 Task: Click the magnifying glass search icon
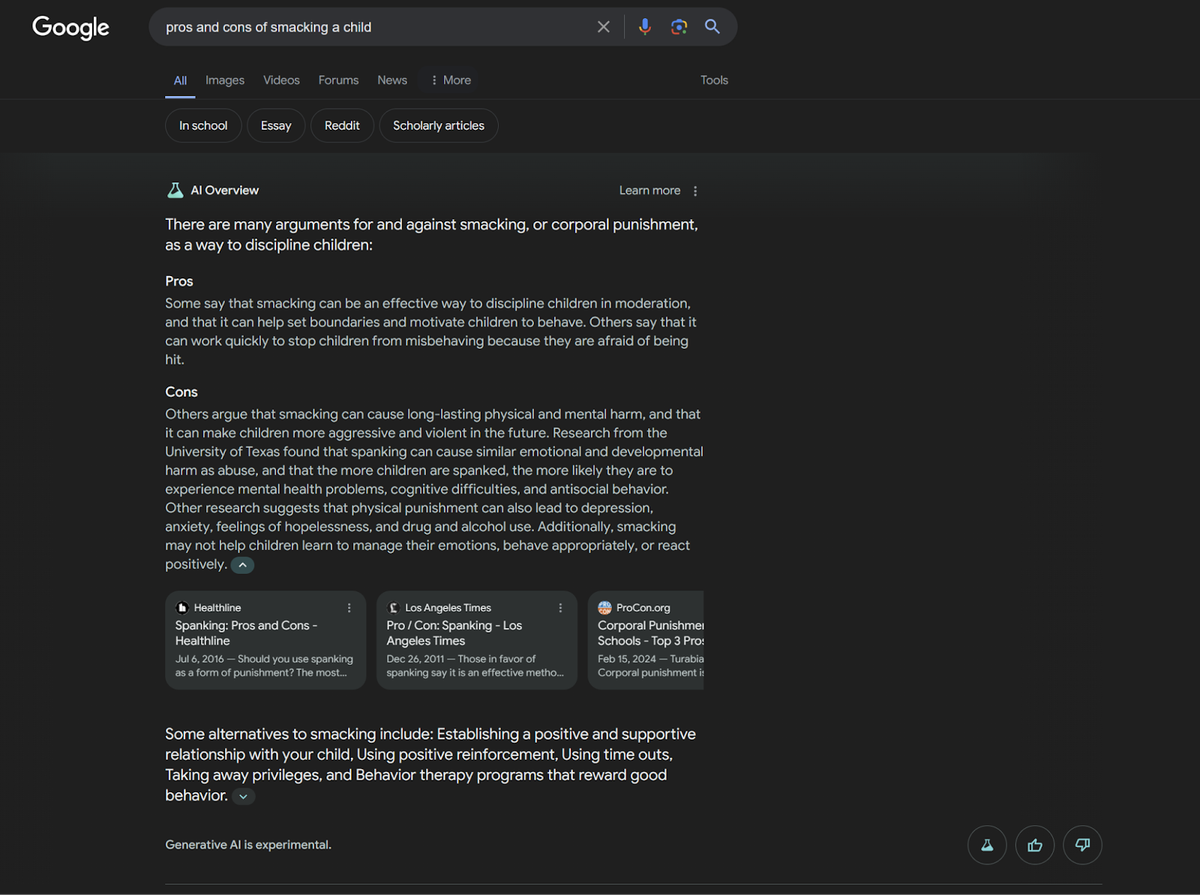[712, 27]
